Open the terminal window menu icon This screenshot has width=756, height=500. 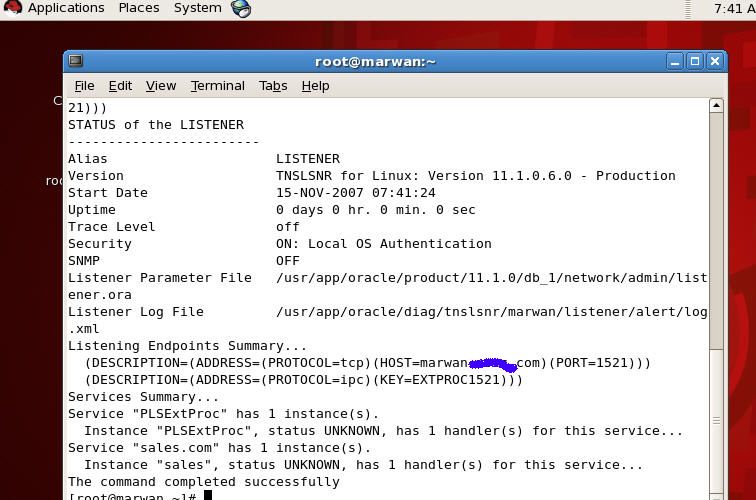pos(76,61)
